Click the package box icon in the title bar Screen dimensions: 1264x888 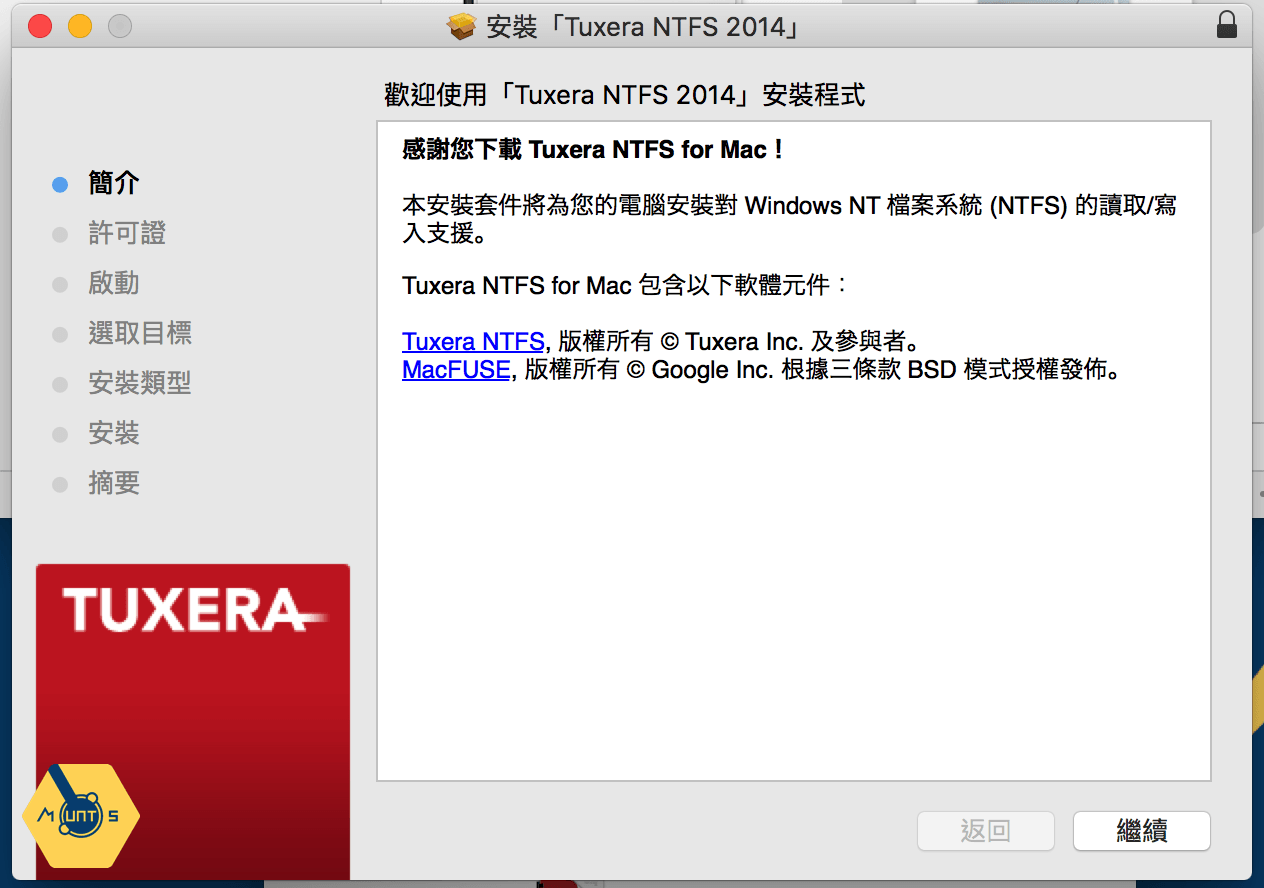462,26
